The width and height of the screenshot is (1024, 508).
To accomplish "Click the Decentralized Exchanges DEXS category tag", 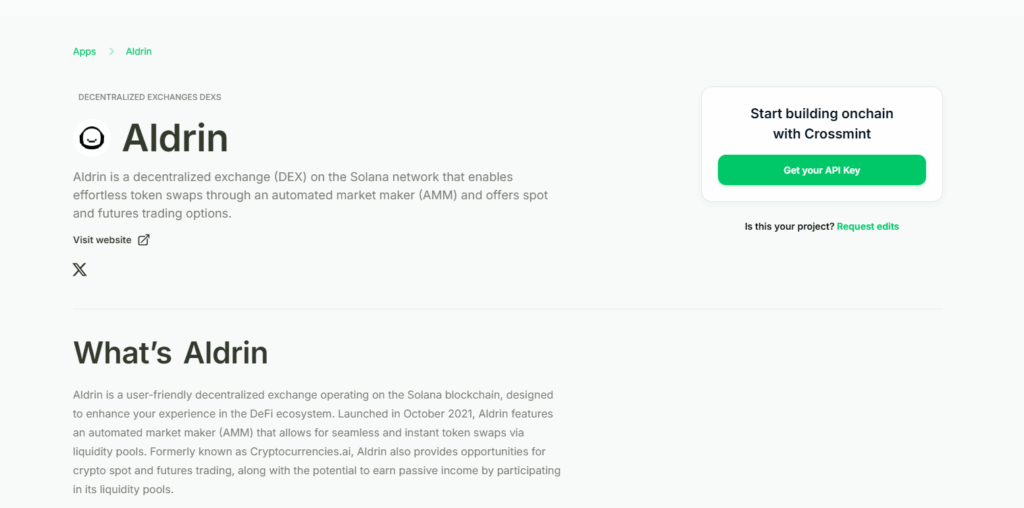I will [x=149, y=97].
